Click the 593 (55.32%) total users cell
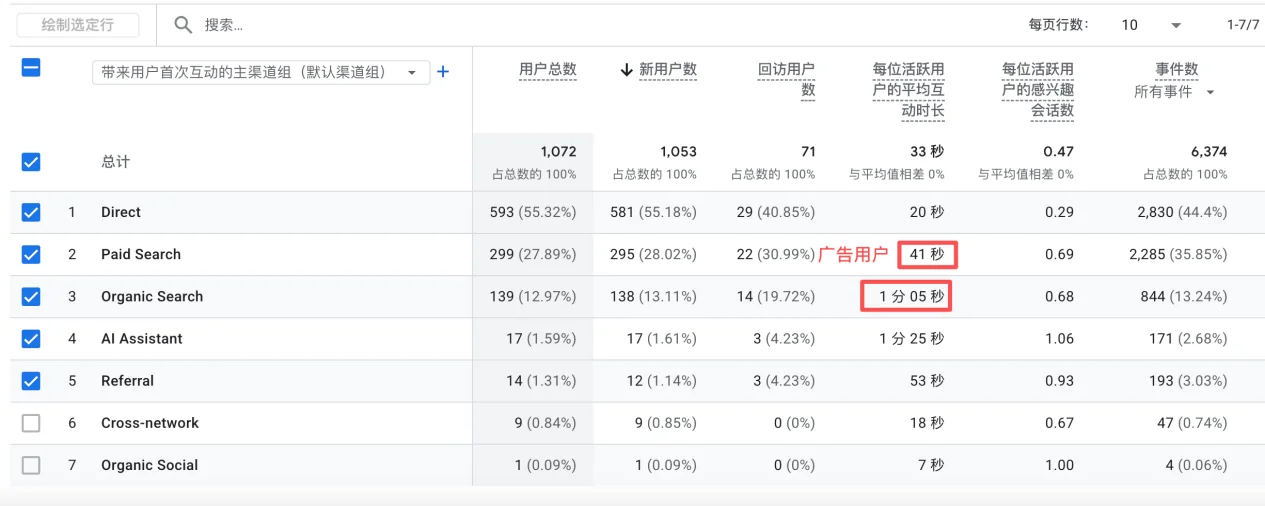1265x506 pixels. [533, 212]
